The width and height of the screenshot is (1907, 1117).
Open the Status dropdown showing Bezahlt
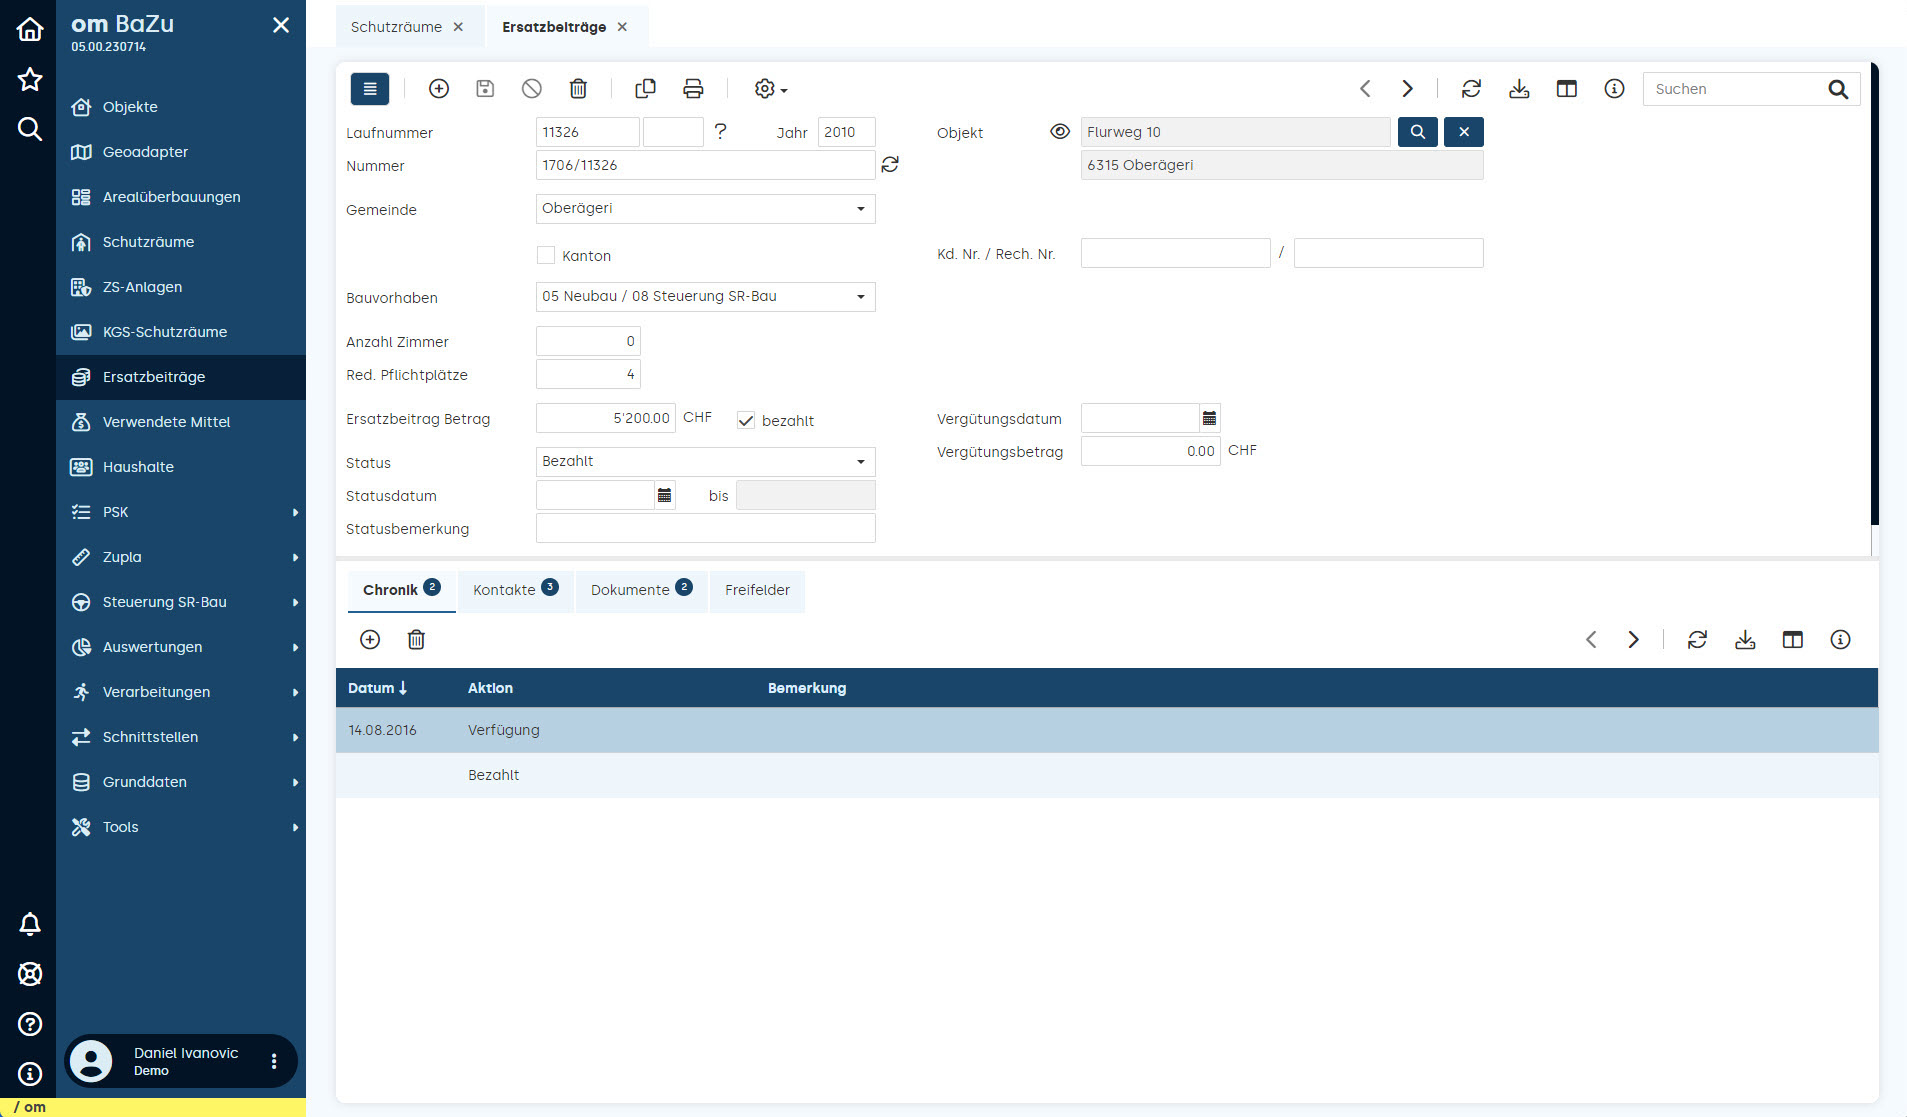click(705, 462)
